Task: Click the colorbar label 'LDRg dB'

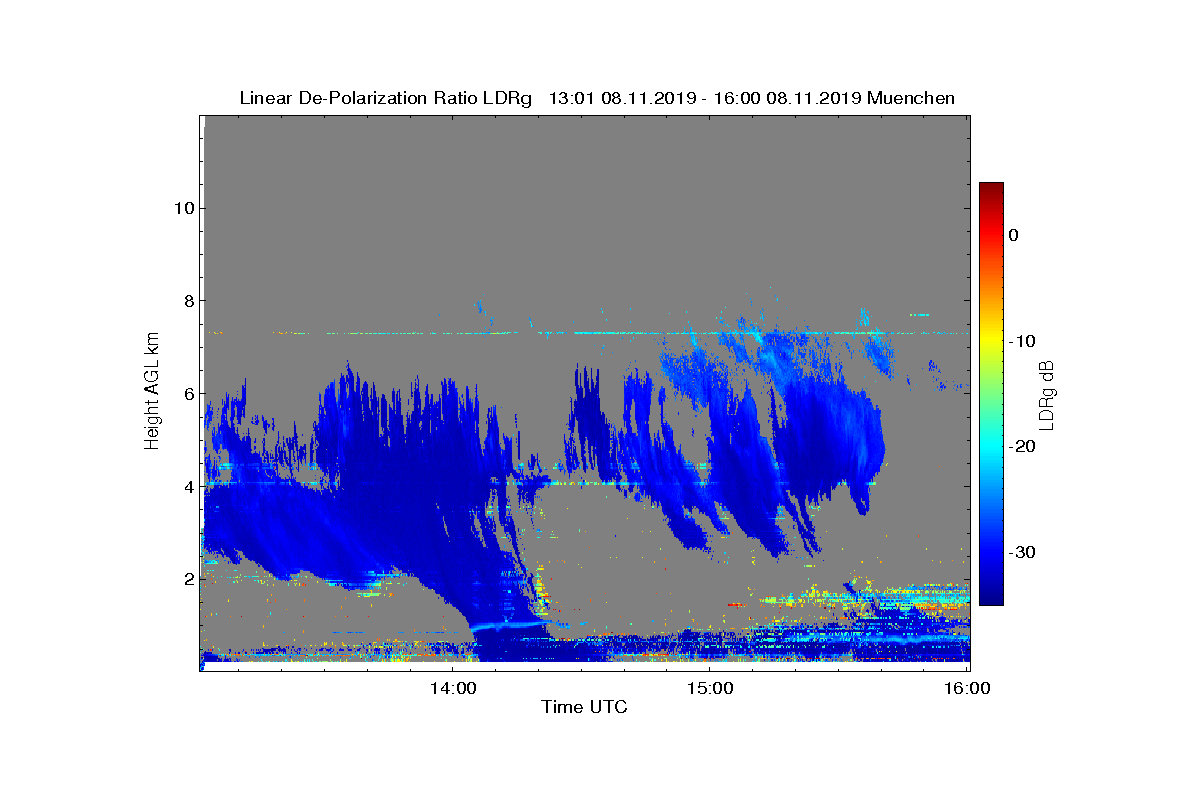Action: click(x=1047, y=394)
